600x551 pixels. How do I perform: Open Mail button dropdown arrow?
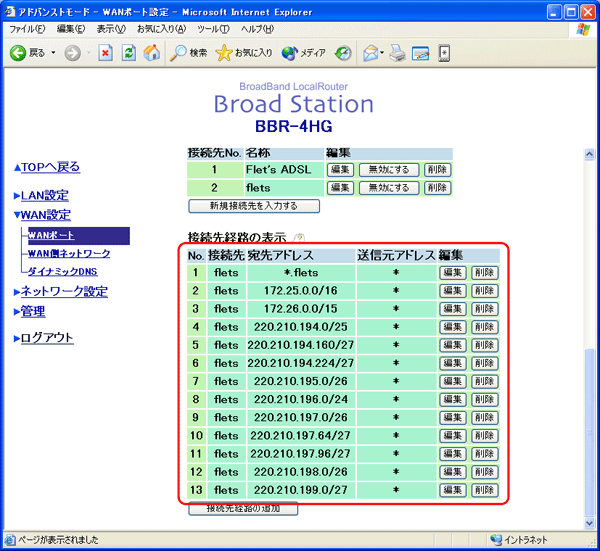(x=382, y=53)
